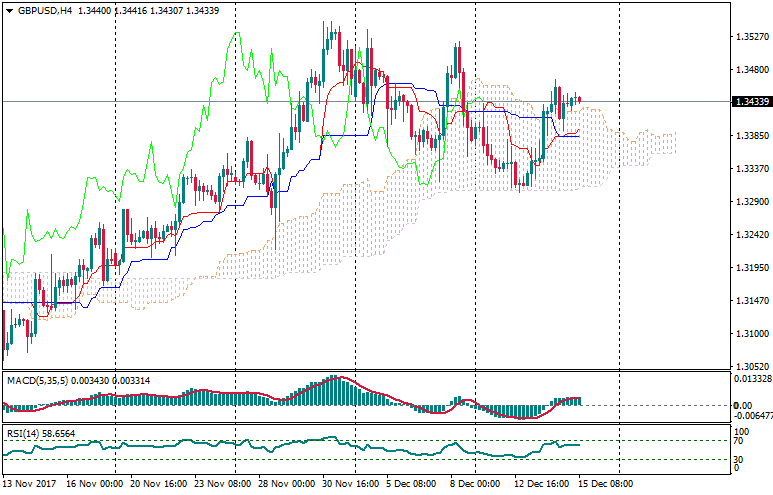This screenshot has width=773, height=495.
Task: Select the 23 Nov 08:00 time marker
Action: click(223, 483)
